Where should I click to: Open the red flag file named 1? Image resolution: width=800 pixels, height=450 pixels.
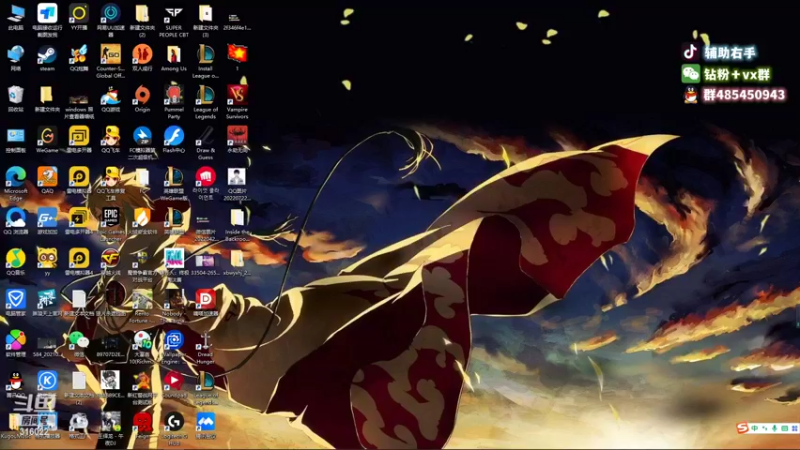coord(237,57)
